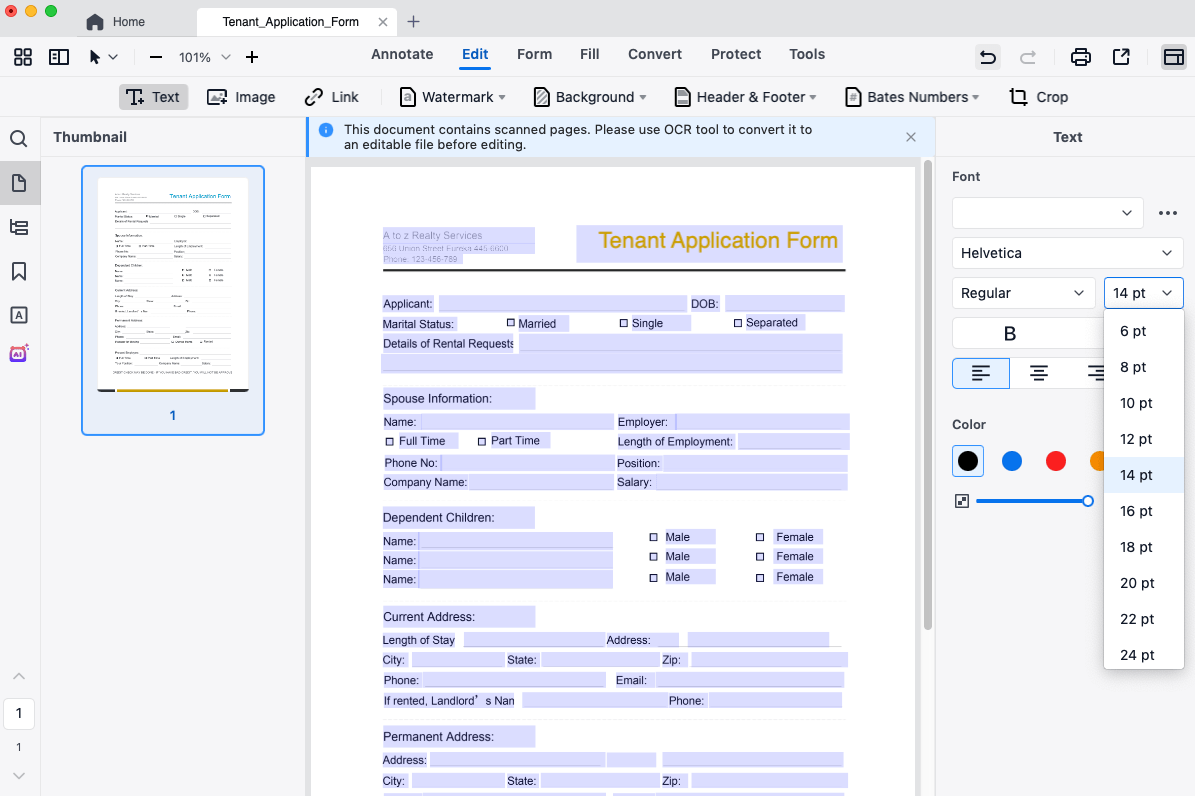The image size is (1195, 796).
Task: Open the annotations sidebar icon
Action: point(19,316)
